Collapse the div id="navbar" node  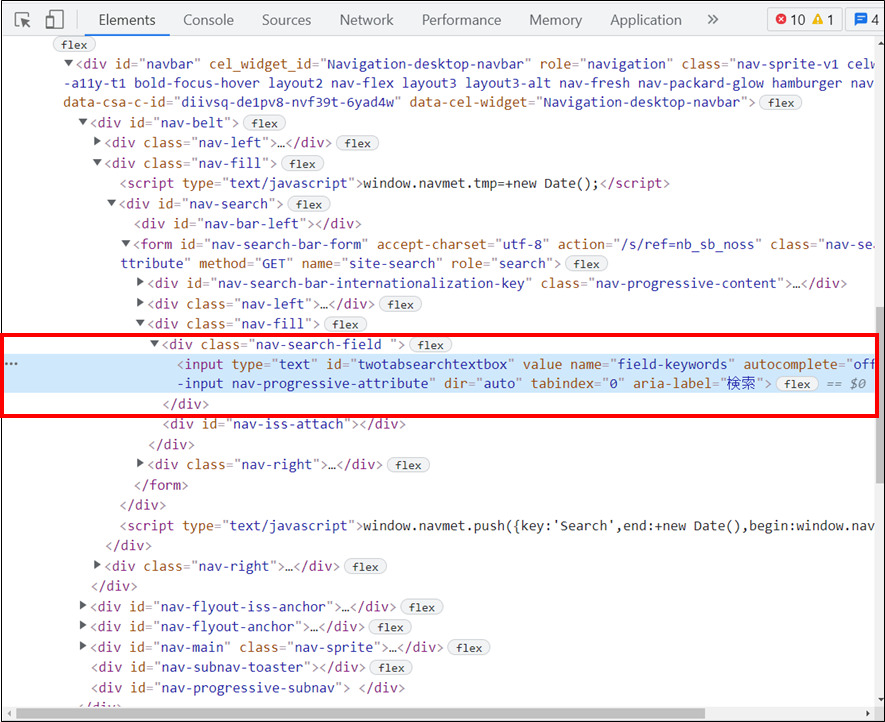tap(69, 63)
